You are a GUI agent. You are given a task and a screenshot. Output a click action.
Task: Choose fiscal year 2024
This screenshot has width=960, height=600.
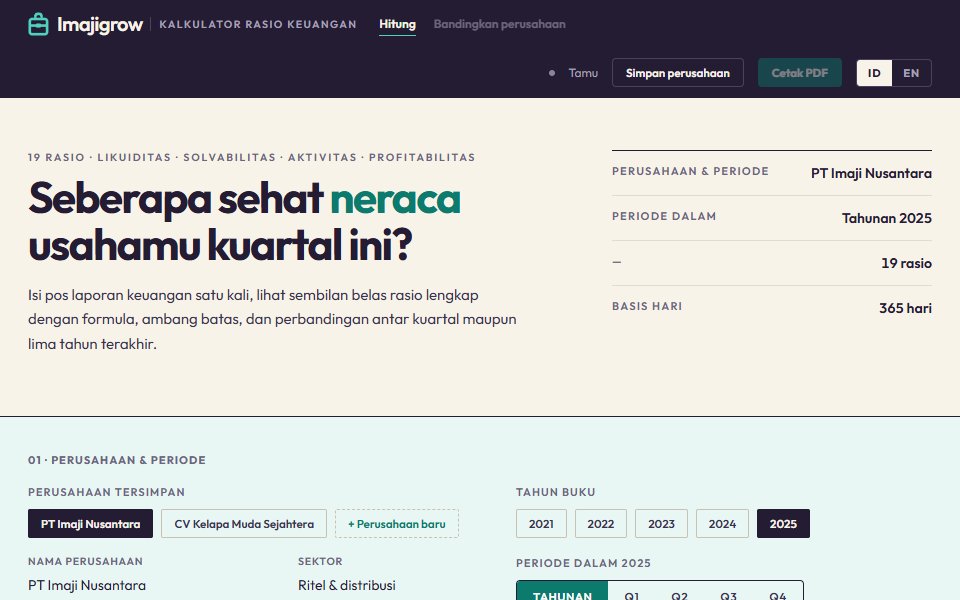tap(722, 523)
